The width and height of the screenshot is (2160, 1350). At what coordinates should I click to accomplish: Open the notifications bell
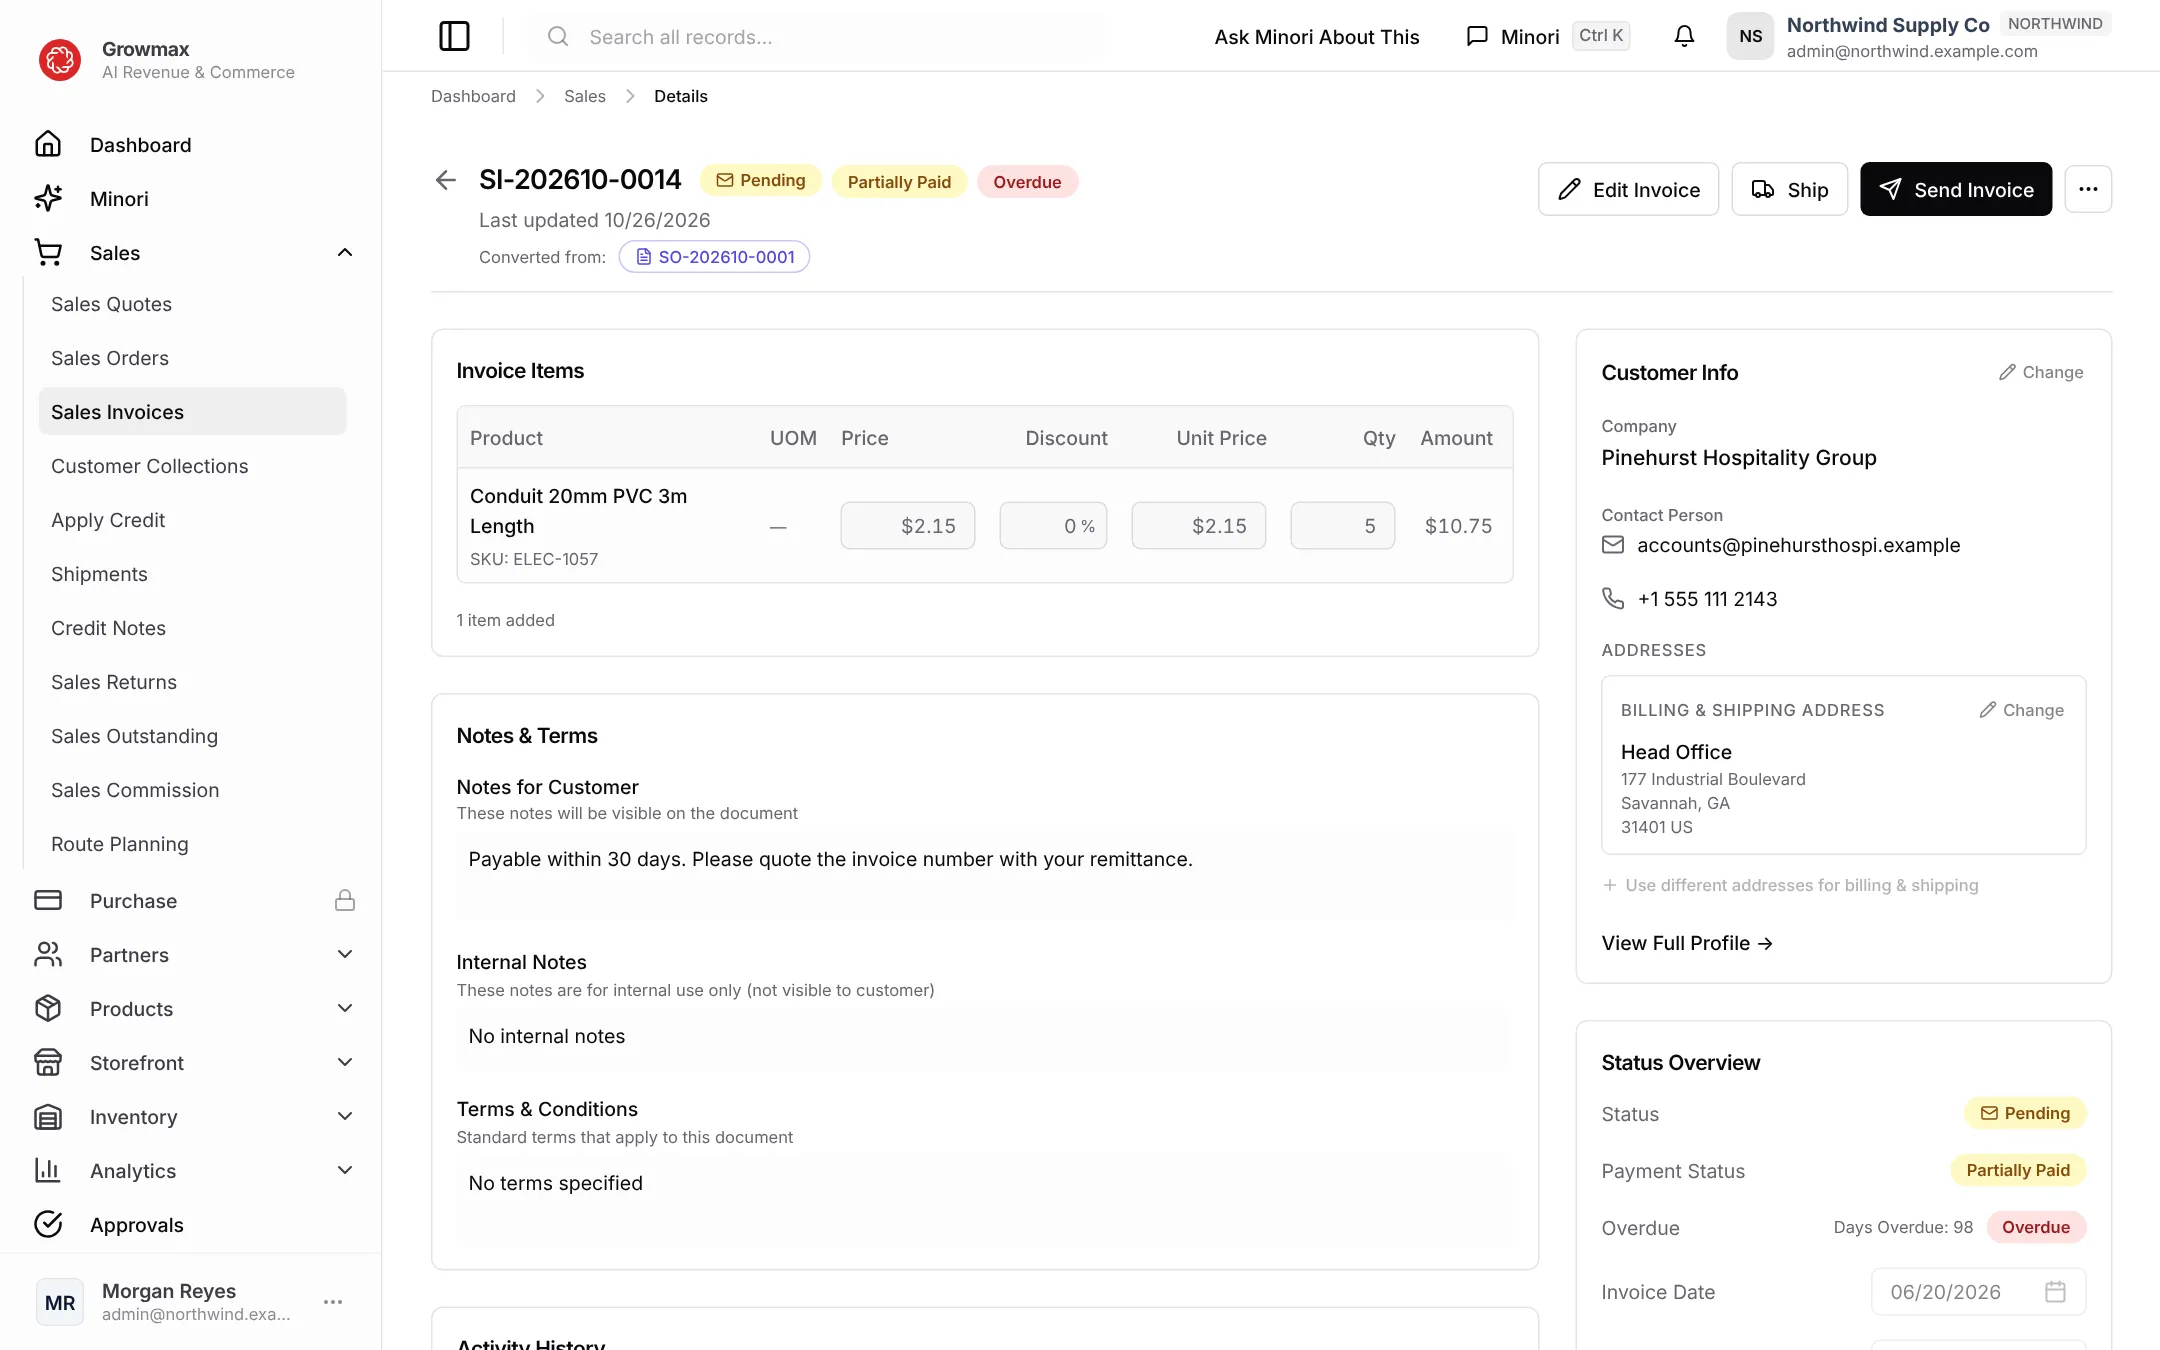coord(1684,37)
